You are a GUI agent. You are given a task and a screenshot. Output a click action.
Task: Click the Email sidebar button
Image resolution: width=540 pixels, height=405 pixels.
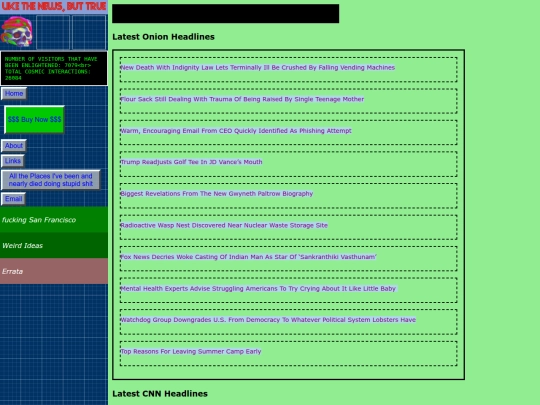(x=13, y=199)
